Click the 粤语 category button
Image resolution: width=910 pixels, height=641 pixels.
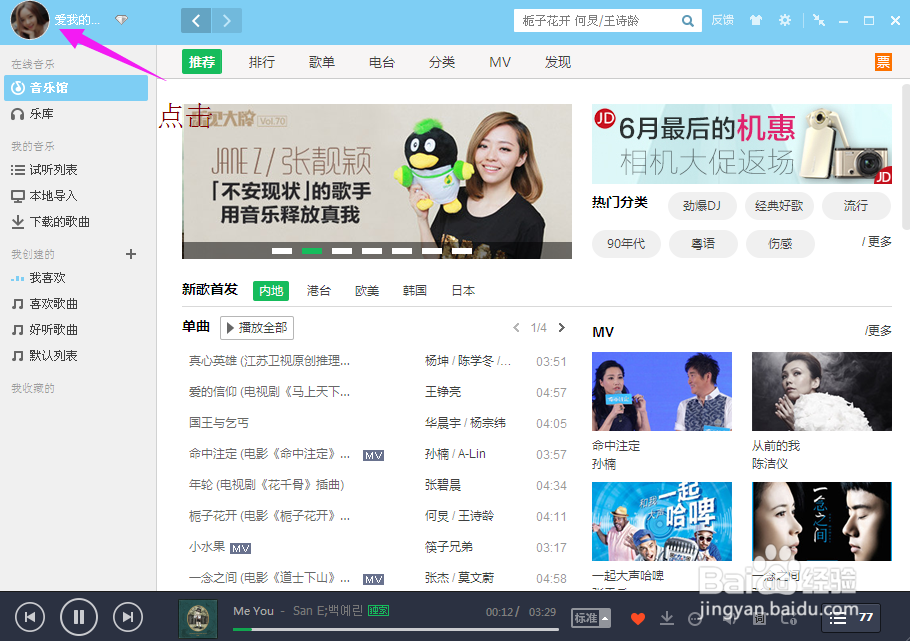tap(703, 243)
